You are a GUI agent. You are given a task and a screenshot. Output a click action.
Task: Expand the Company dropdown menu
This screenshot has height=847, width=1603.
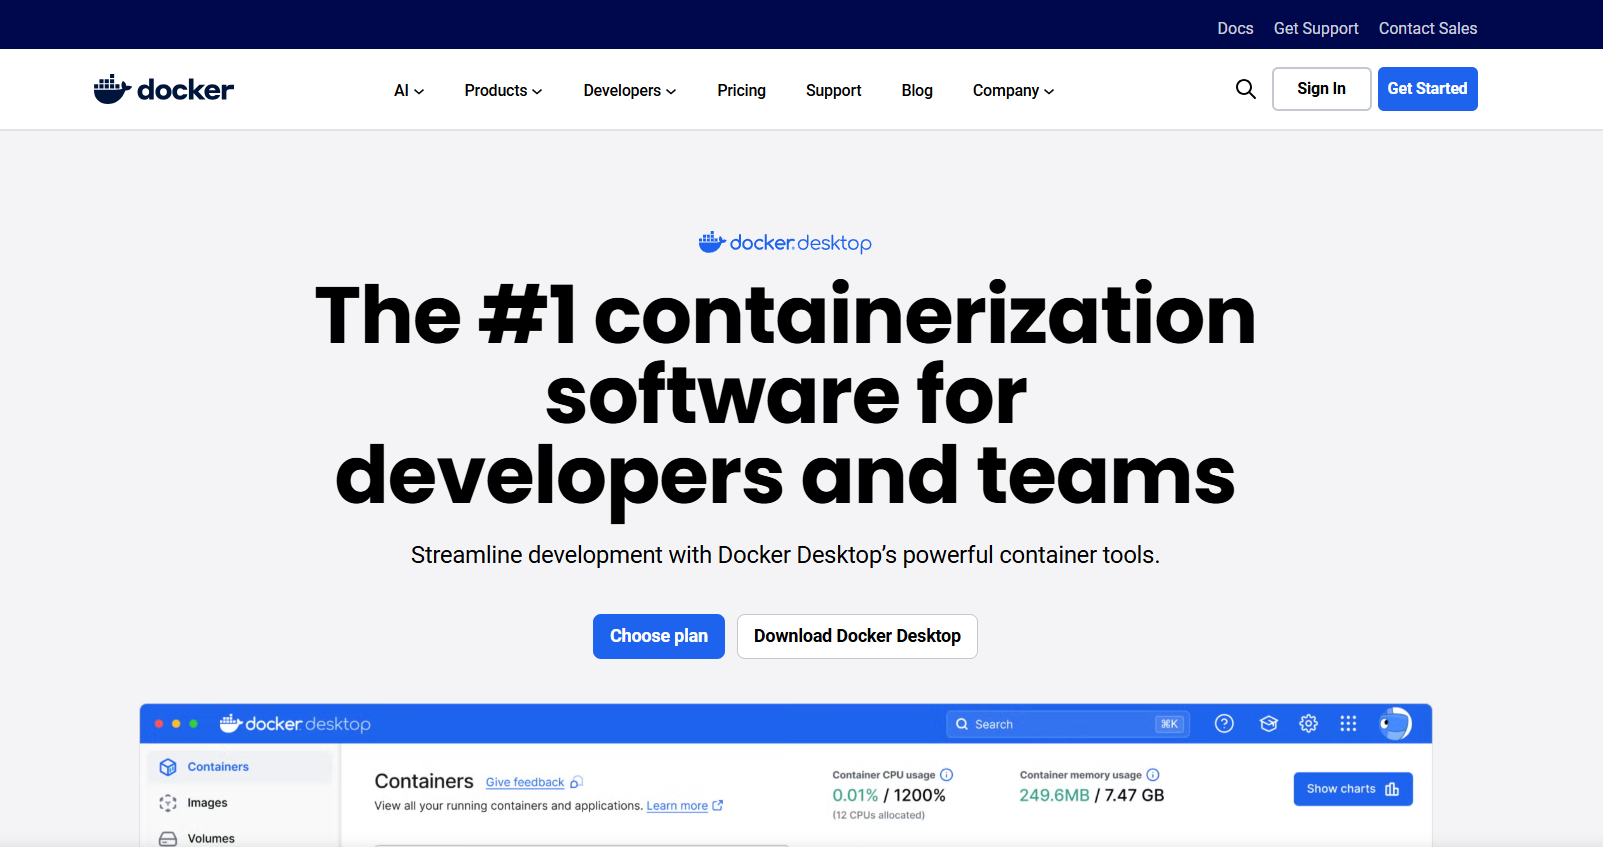1013,90
